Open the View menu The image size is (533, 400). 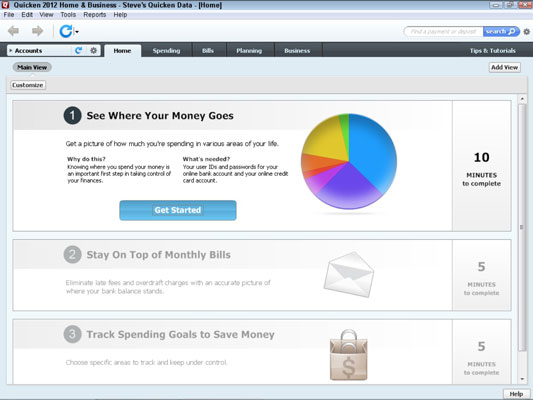(46, 15)
